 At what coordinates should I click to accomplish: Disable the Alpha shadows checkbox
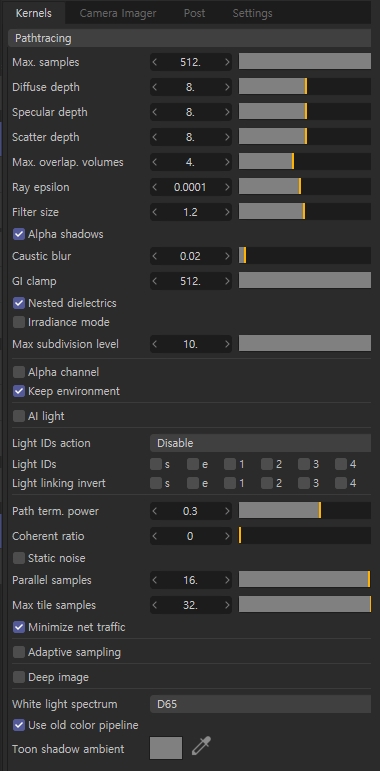[19, 234]
